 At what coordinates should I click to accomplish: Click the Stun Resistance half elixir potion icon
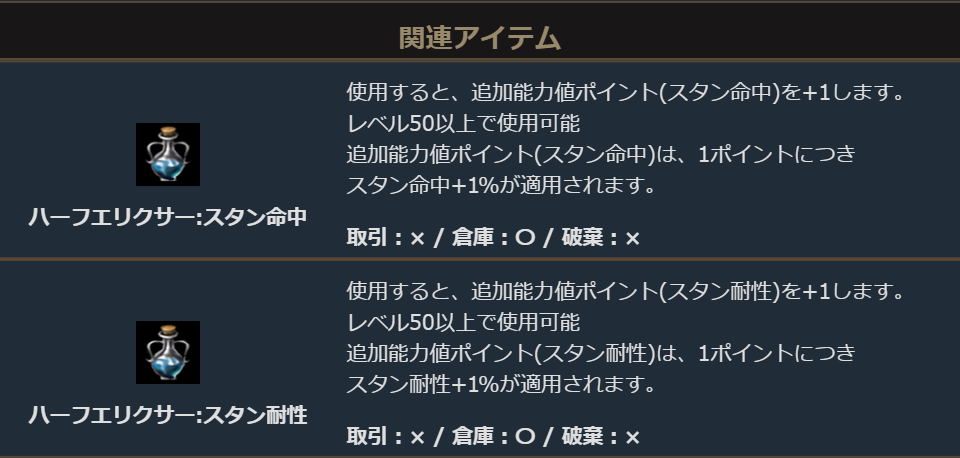(167, 352)
